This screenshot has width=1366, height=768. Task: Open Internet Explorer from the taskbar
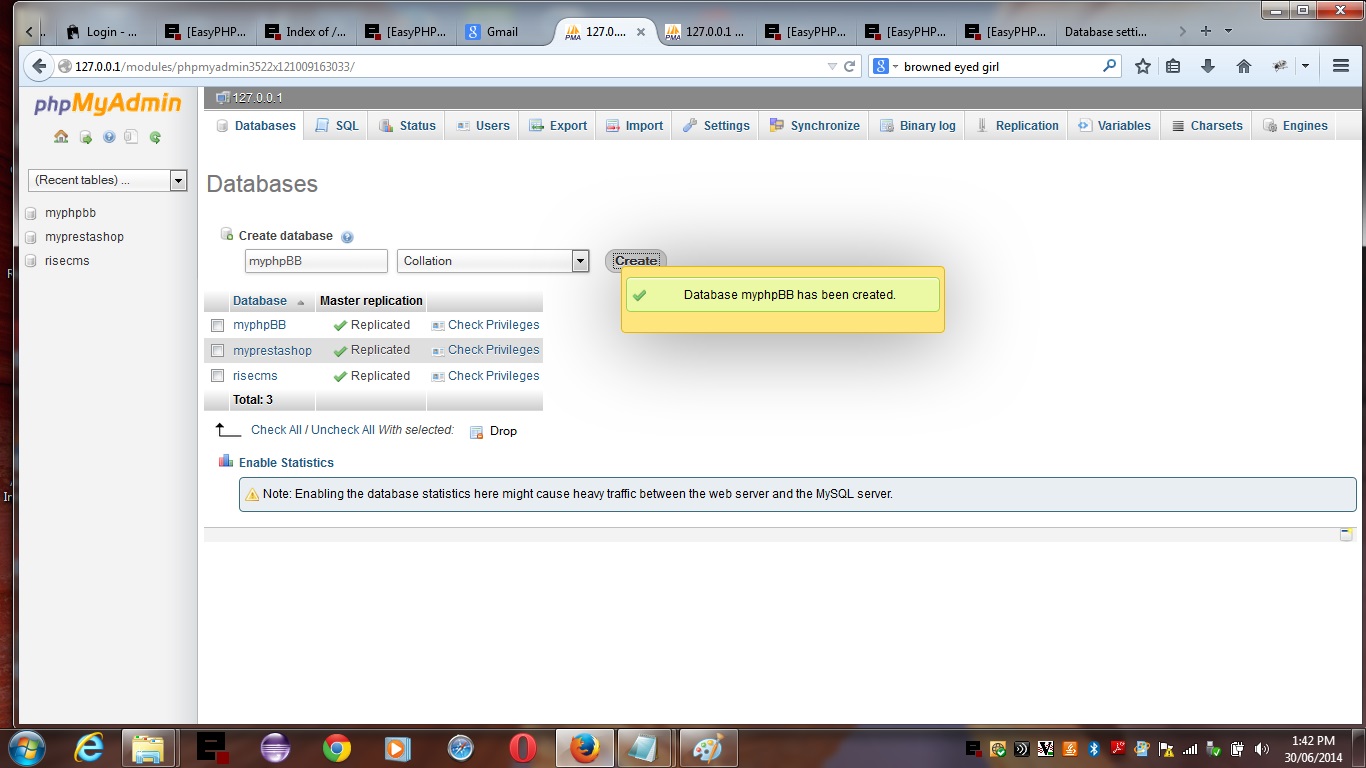coord(89,748)
